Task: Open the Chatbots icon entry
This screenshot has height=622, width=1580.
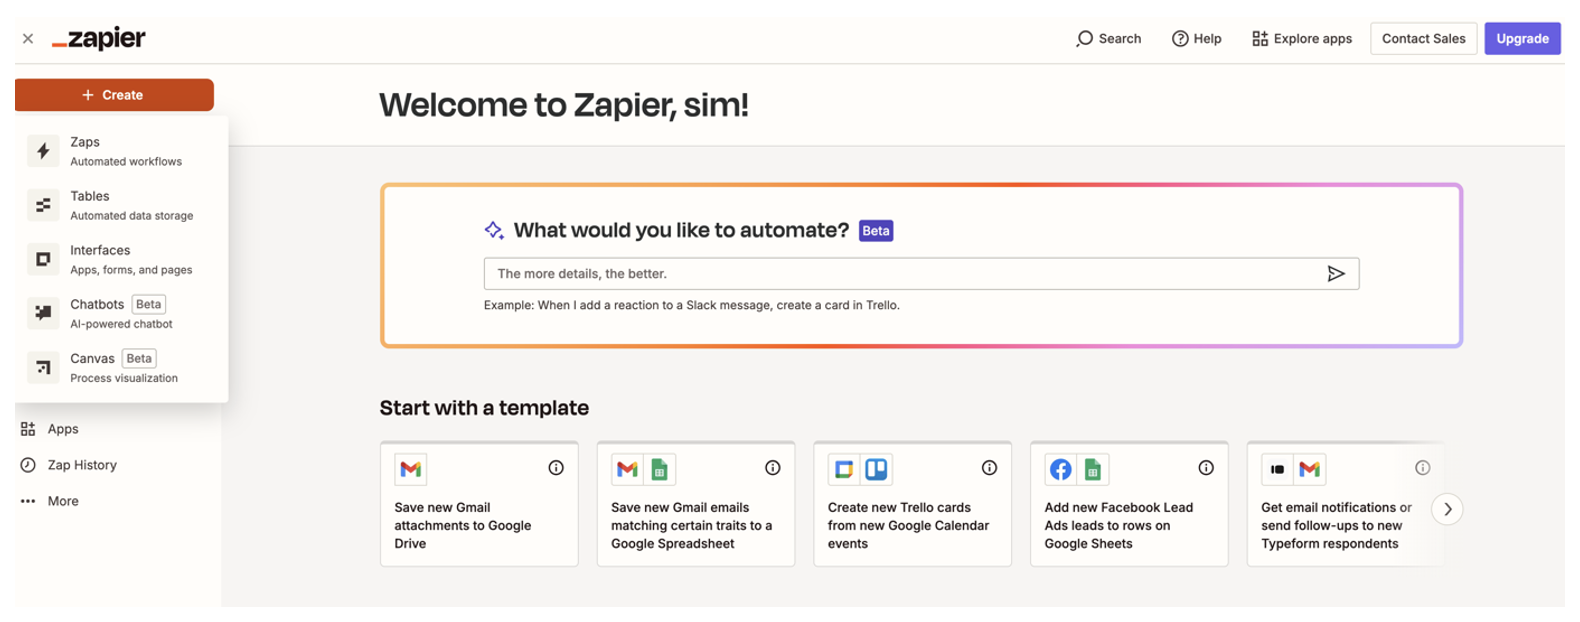Action: 43,313
